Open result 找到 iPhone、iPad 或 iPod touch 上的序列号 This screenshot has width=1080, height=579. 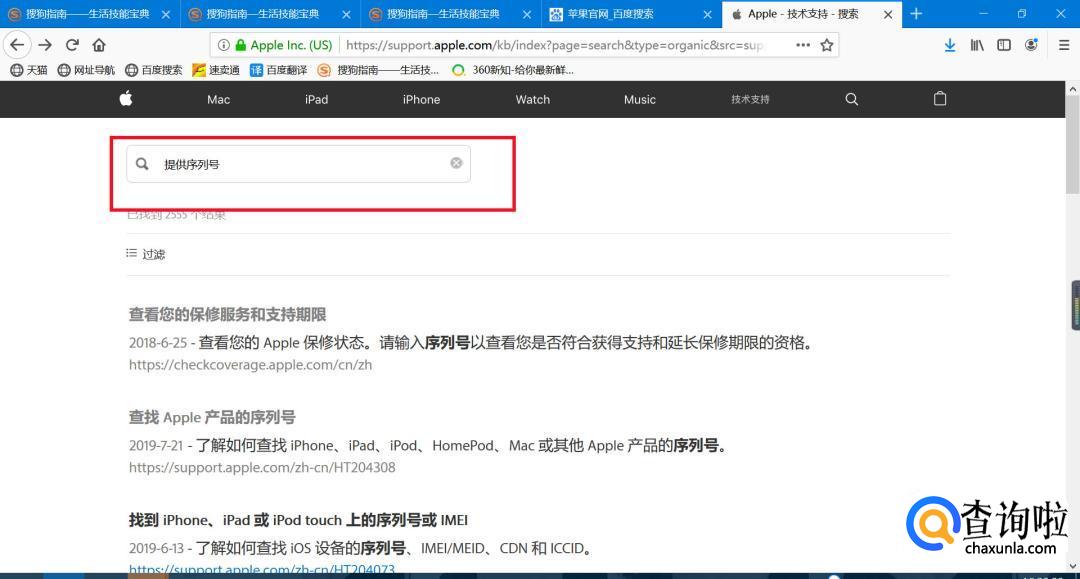(298, 520)
